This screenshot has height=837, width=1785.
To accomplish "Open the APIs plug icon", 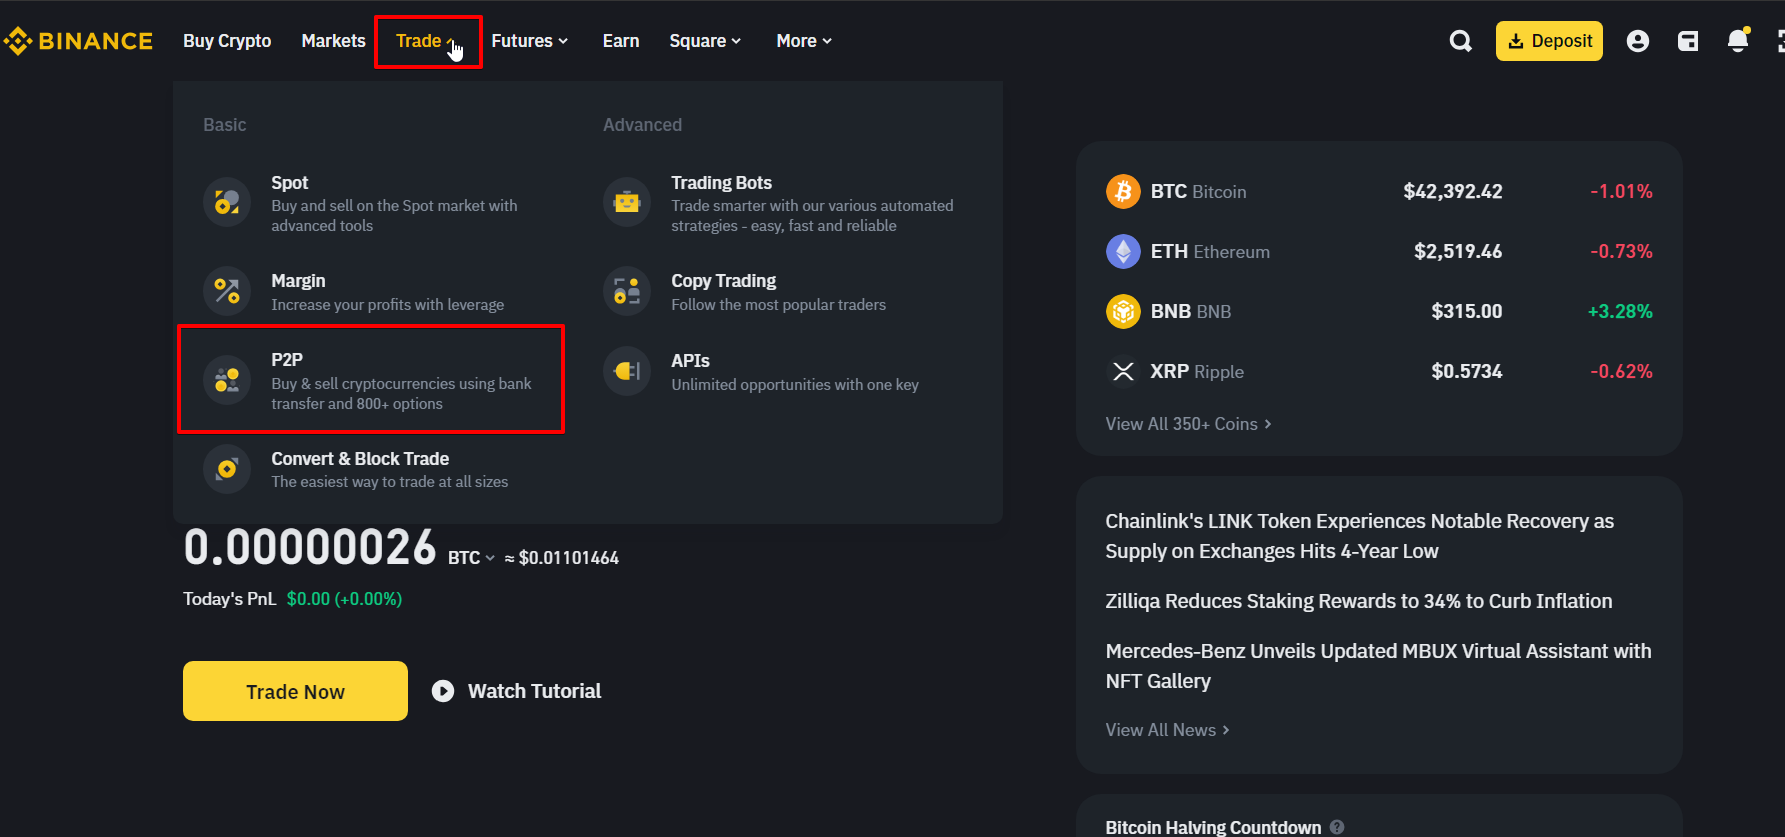I will [627, 371].
